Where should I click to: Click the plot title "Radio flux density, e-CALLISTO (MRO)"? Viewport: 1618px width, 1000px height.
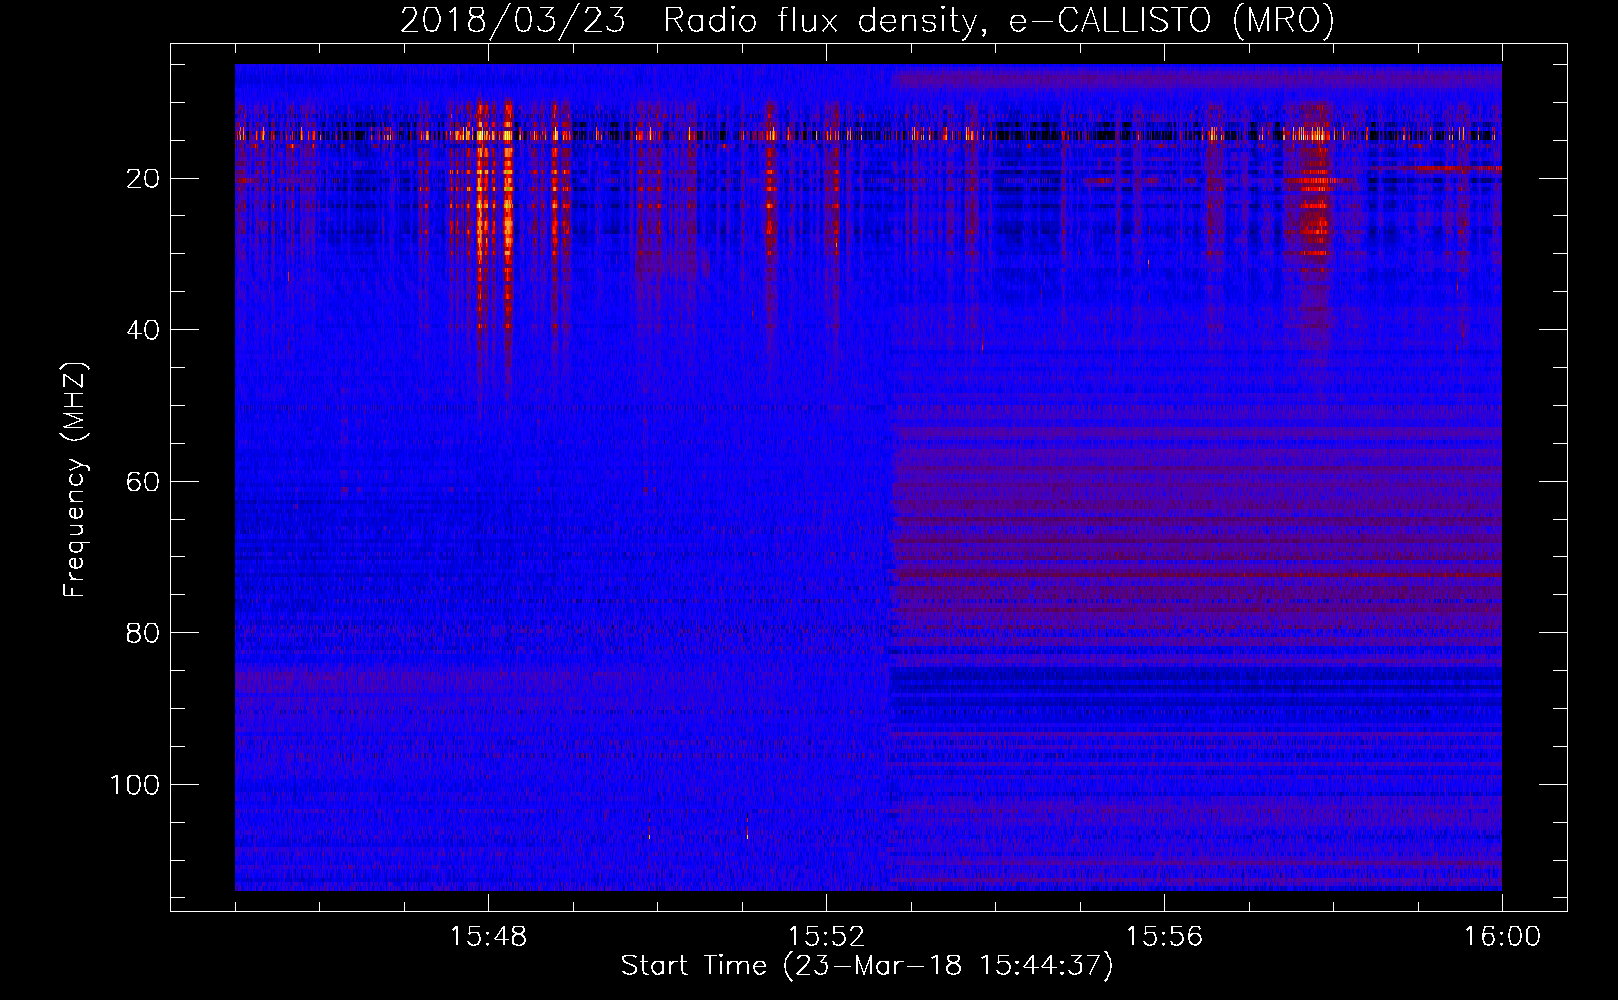tap(999, 20)
